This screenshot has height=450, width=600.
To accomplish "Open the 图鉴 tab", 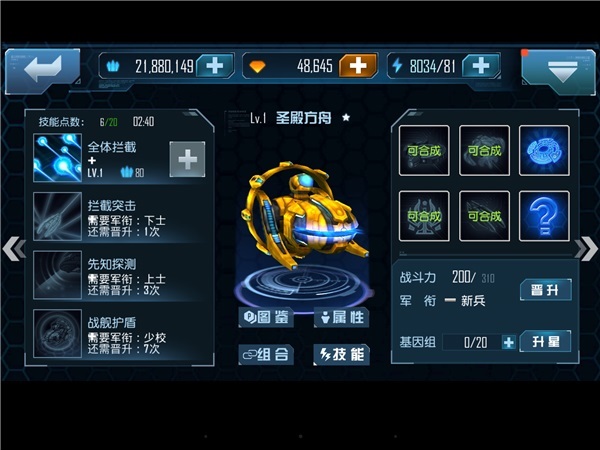I will [x=266, y=317].
